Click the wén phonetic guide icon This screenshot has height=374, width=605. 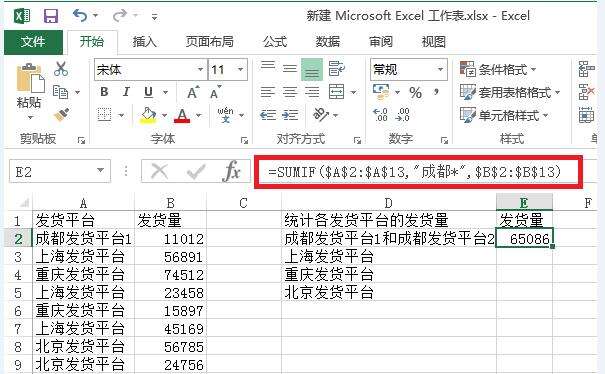pos(225,115)
